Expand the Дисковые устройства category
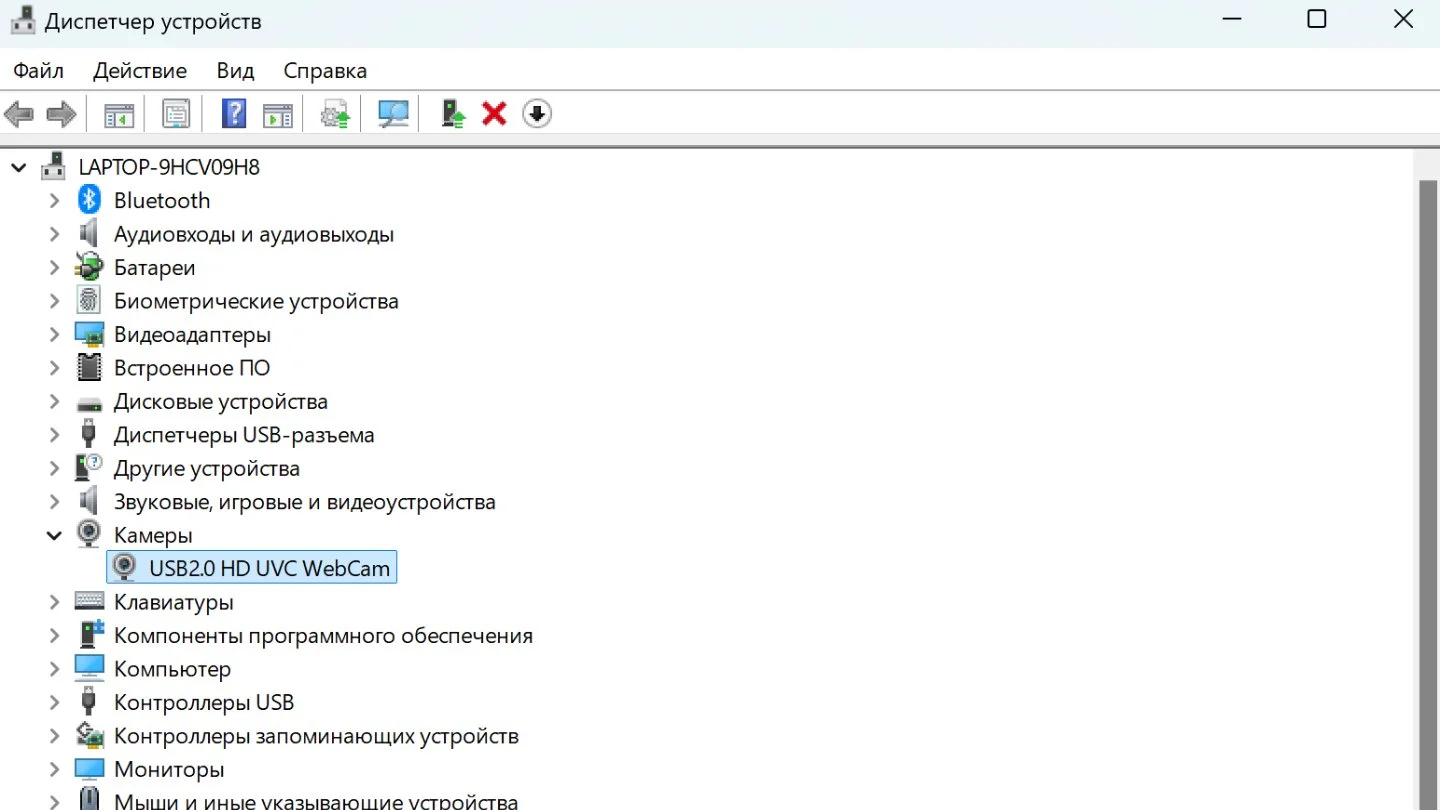 55,401
